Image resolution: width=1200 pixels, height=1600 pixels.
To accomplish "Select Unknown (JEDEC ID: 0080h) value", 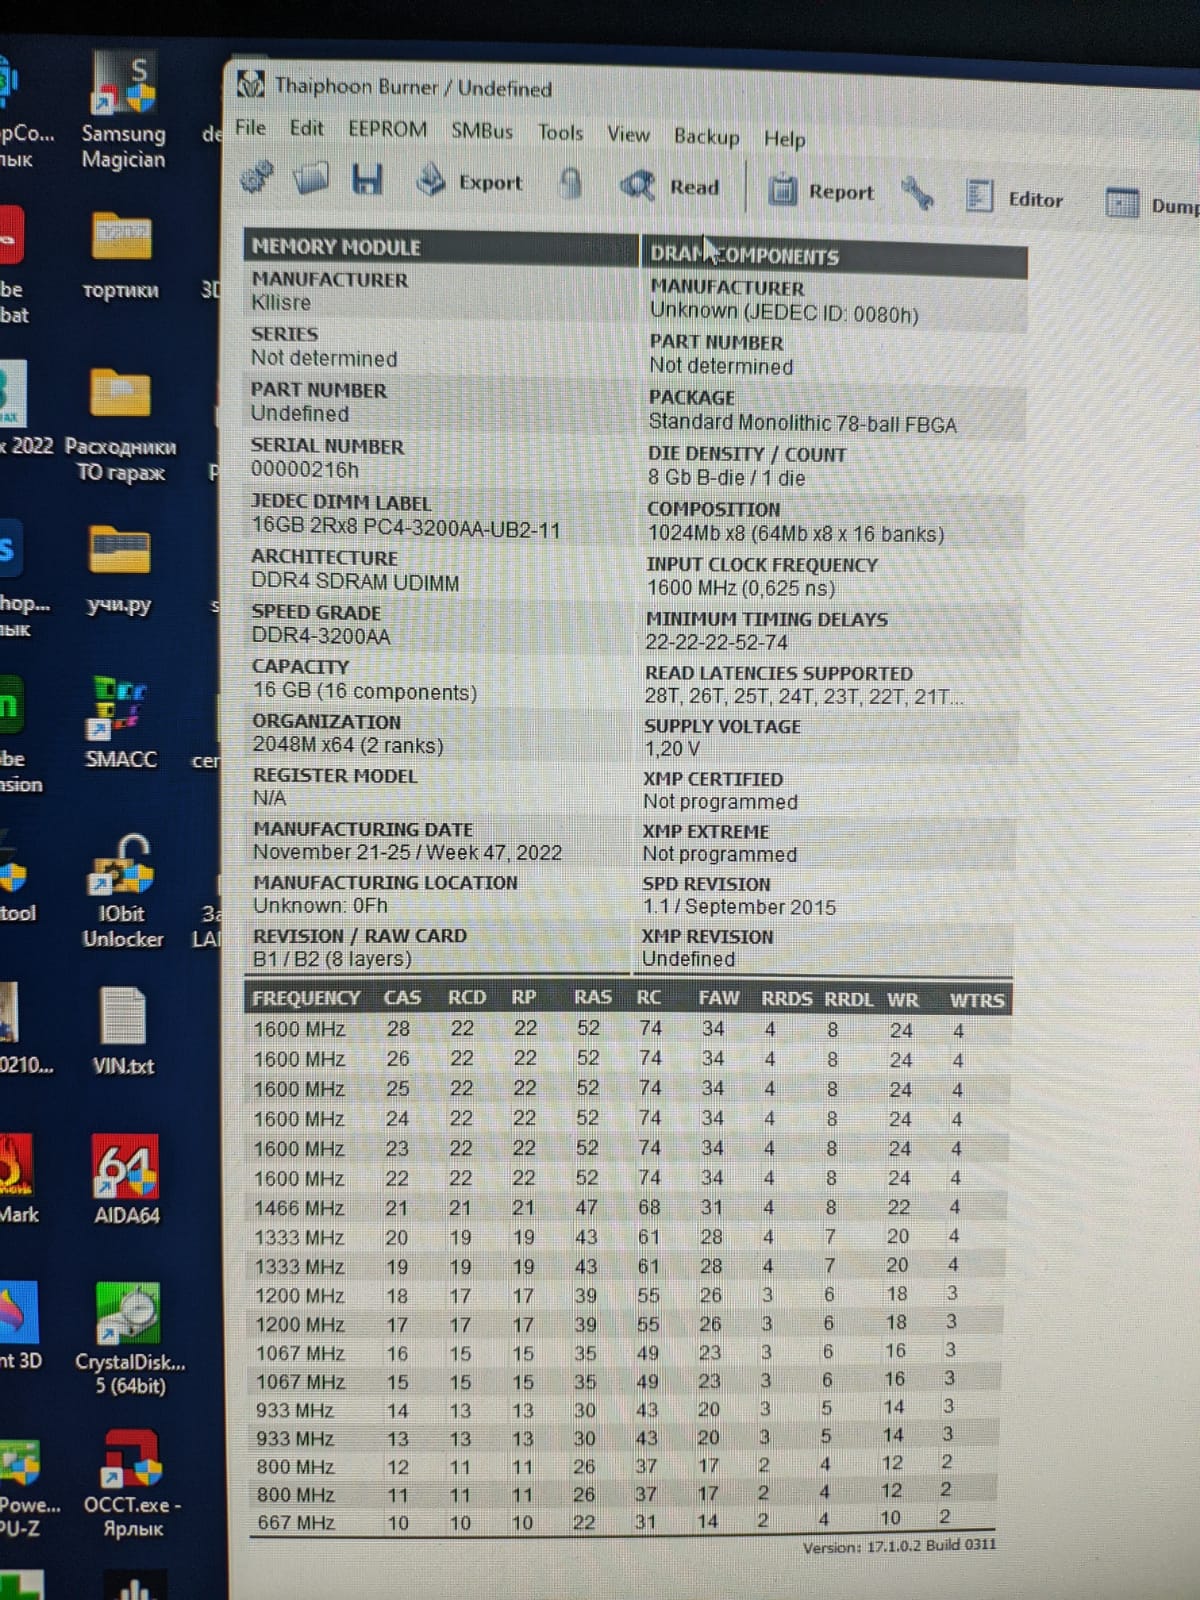I will 784,313.
